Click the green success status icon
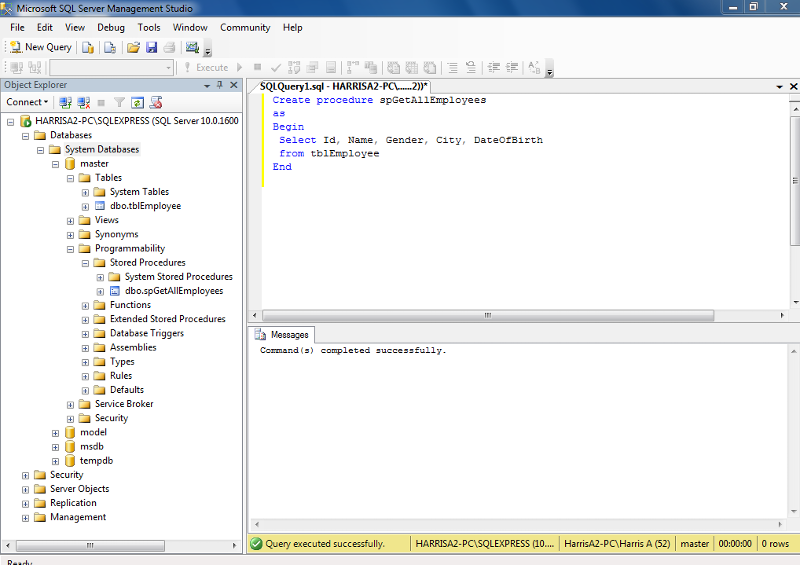This screenshot has height=565, width=800. pos(257,544)
